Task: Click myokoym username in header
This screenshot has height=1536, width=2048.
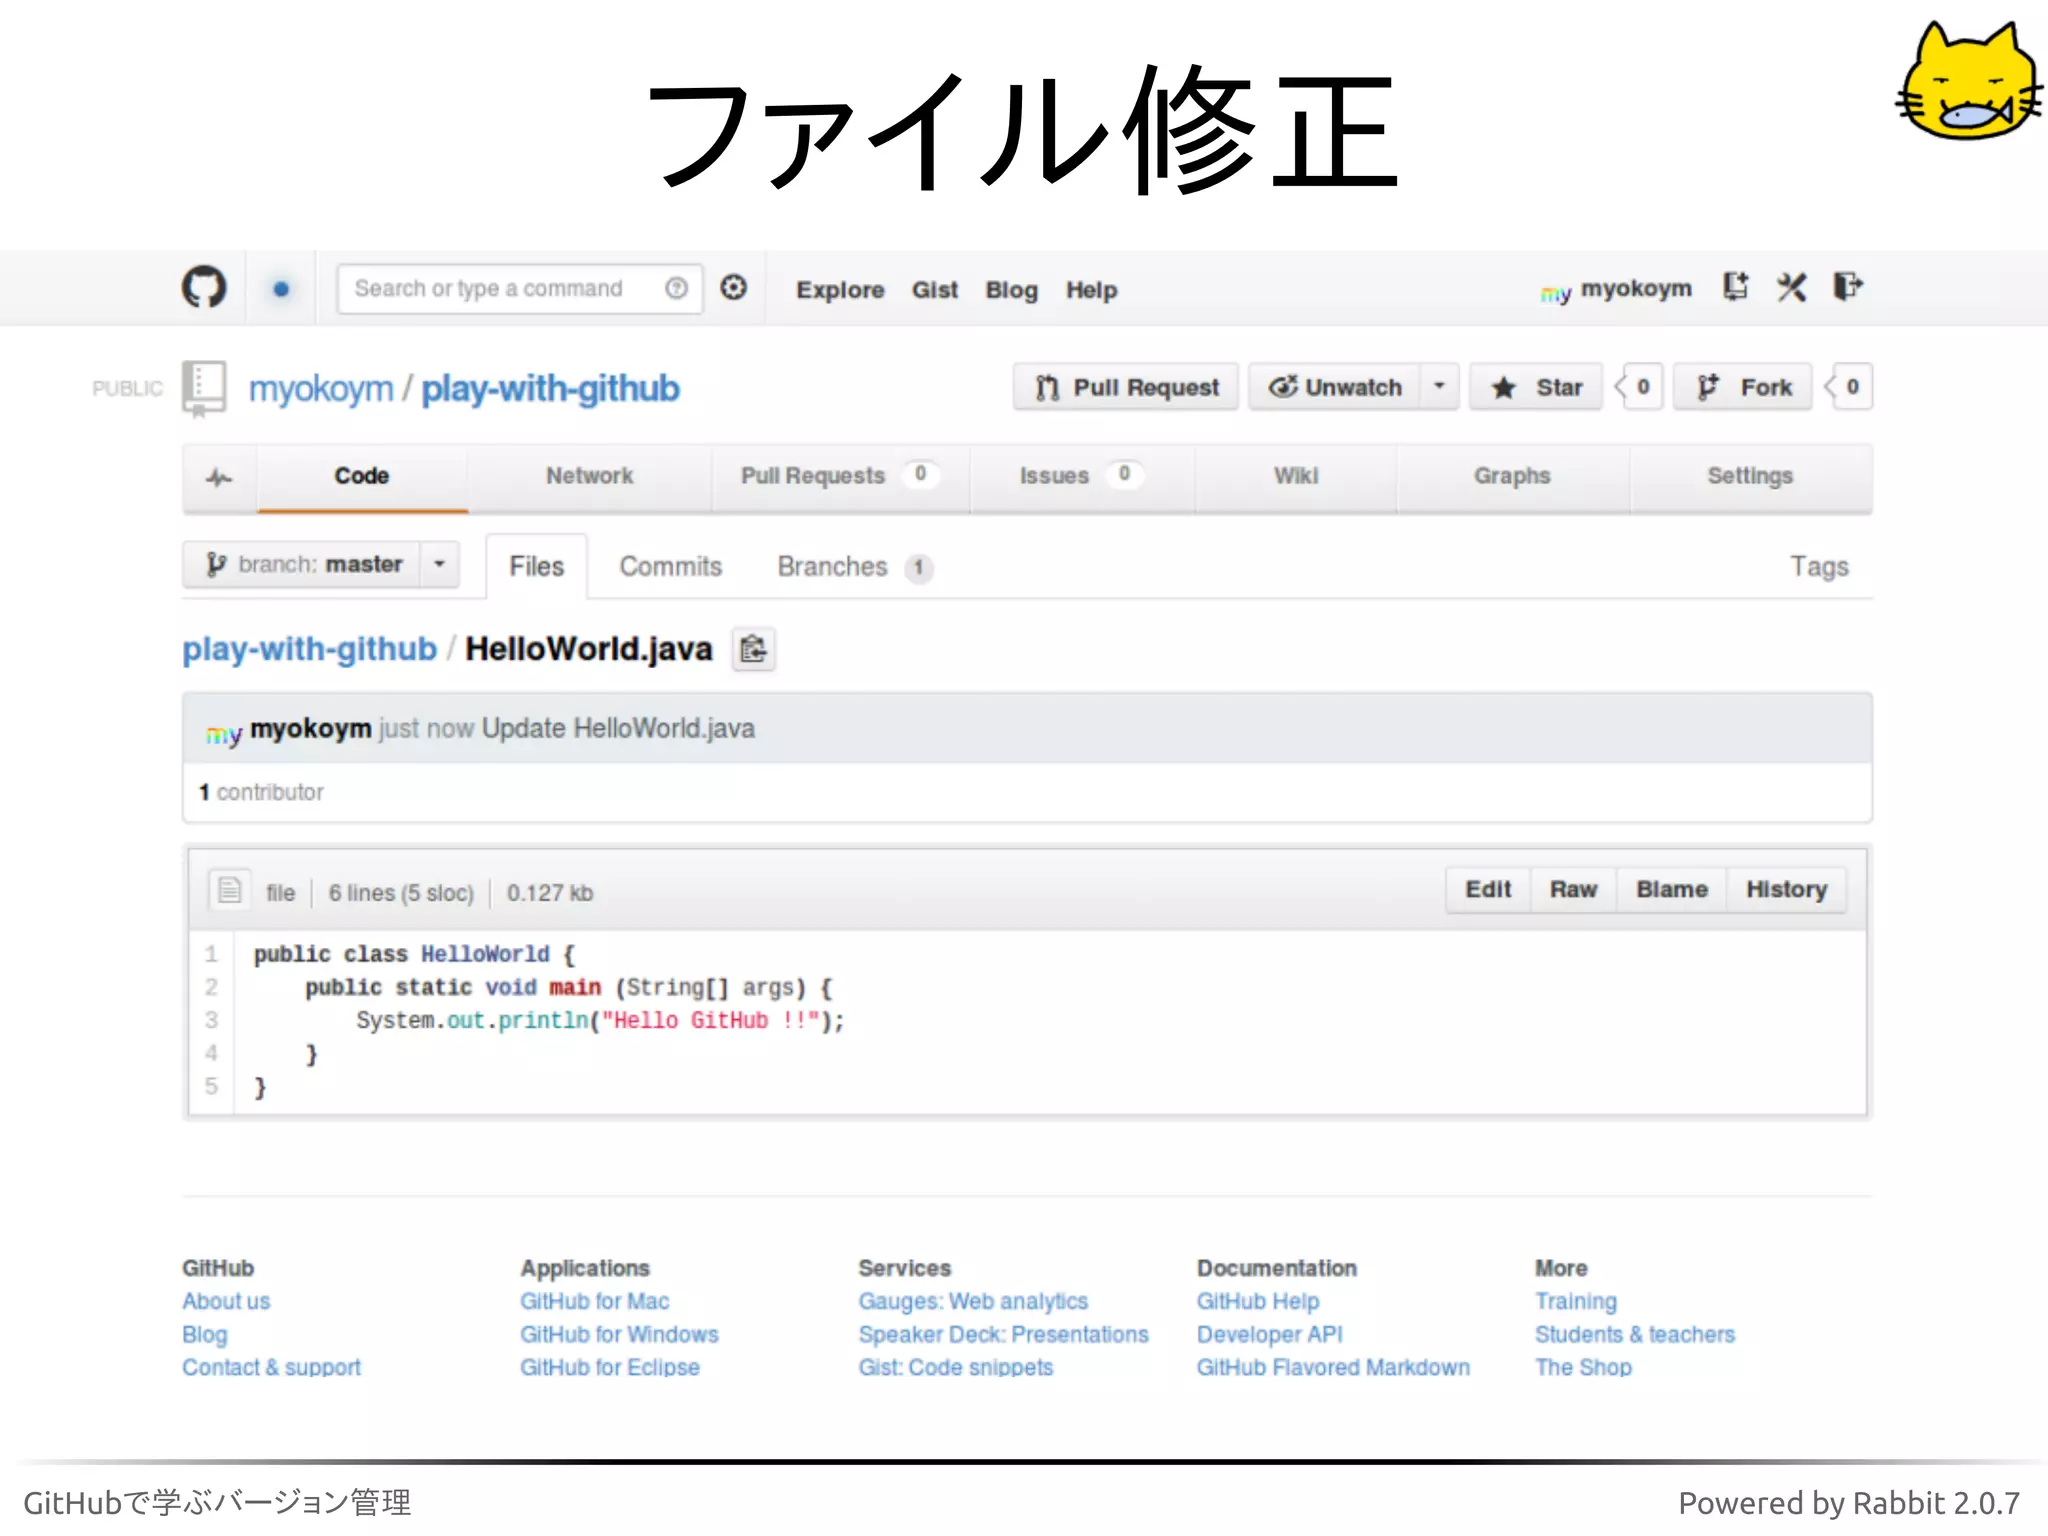Action: 1636,288
